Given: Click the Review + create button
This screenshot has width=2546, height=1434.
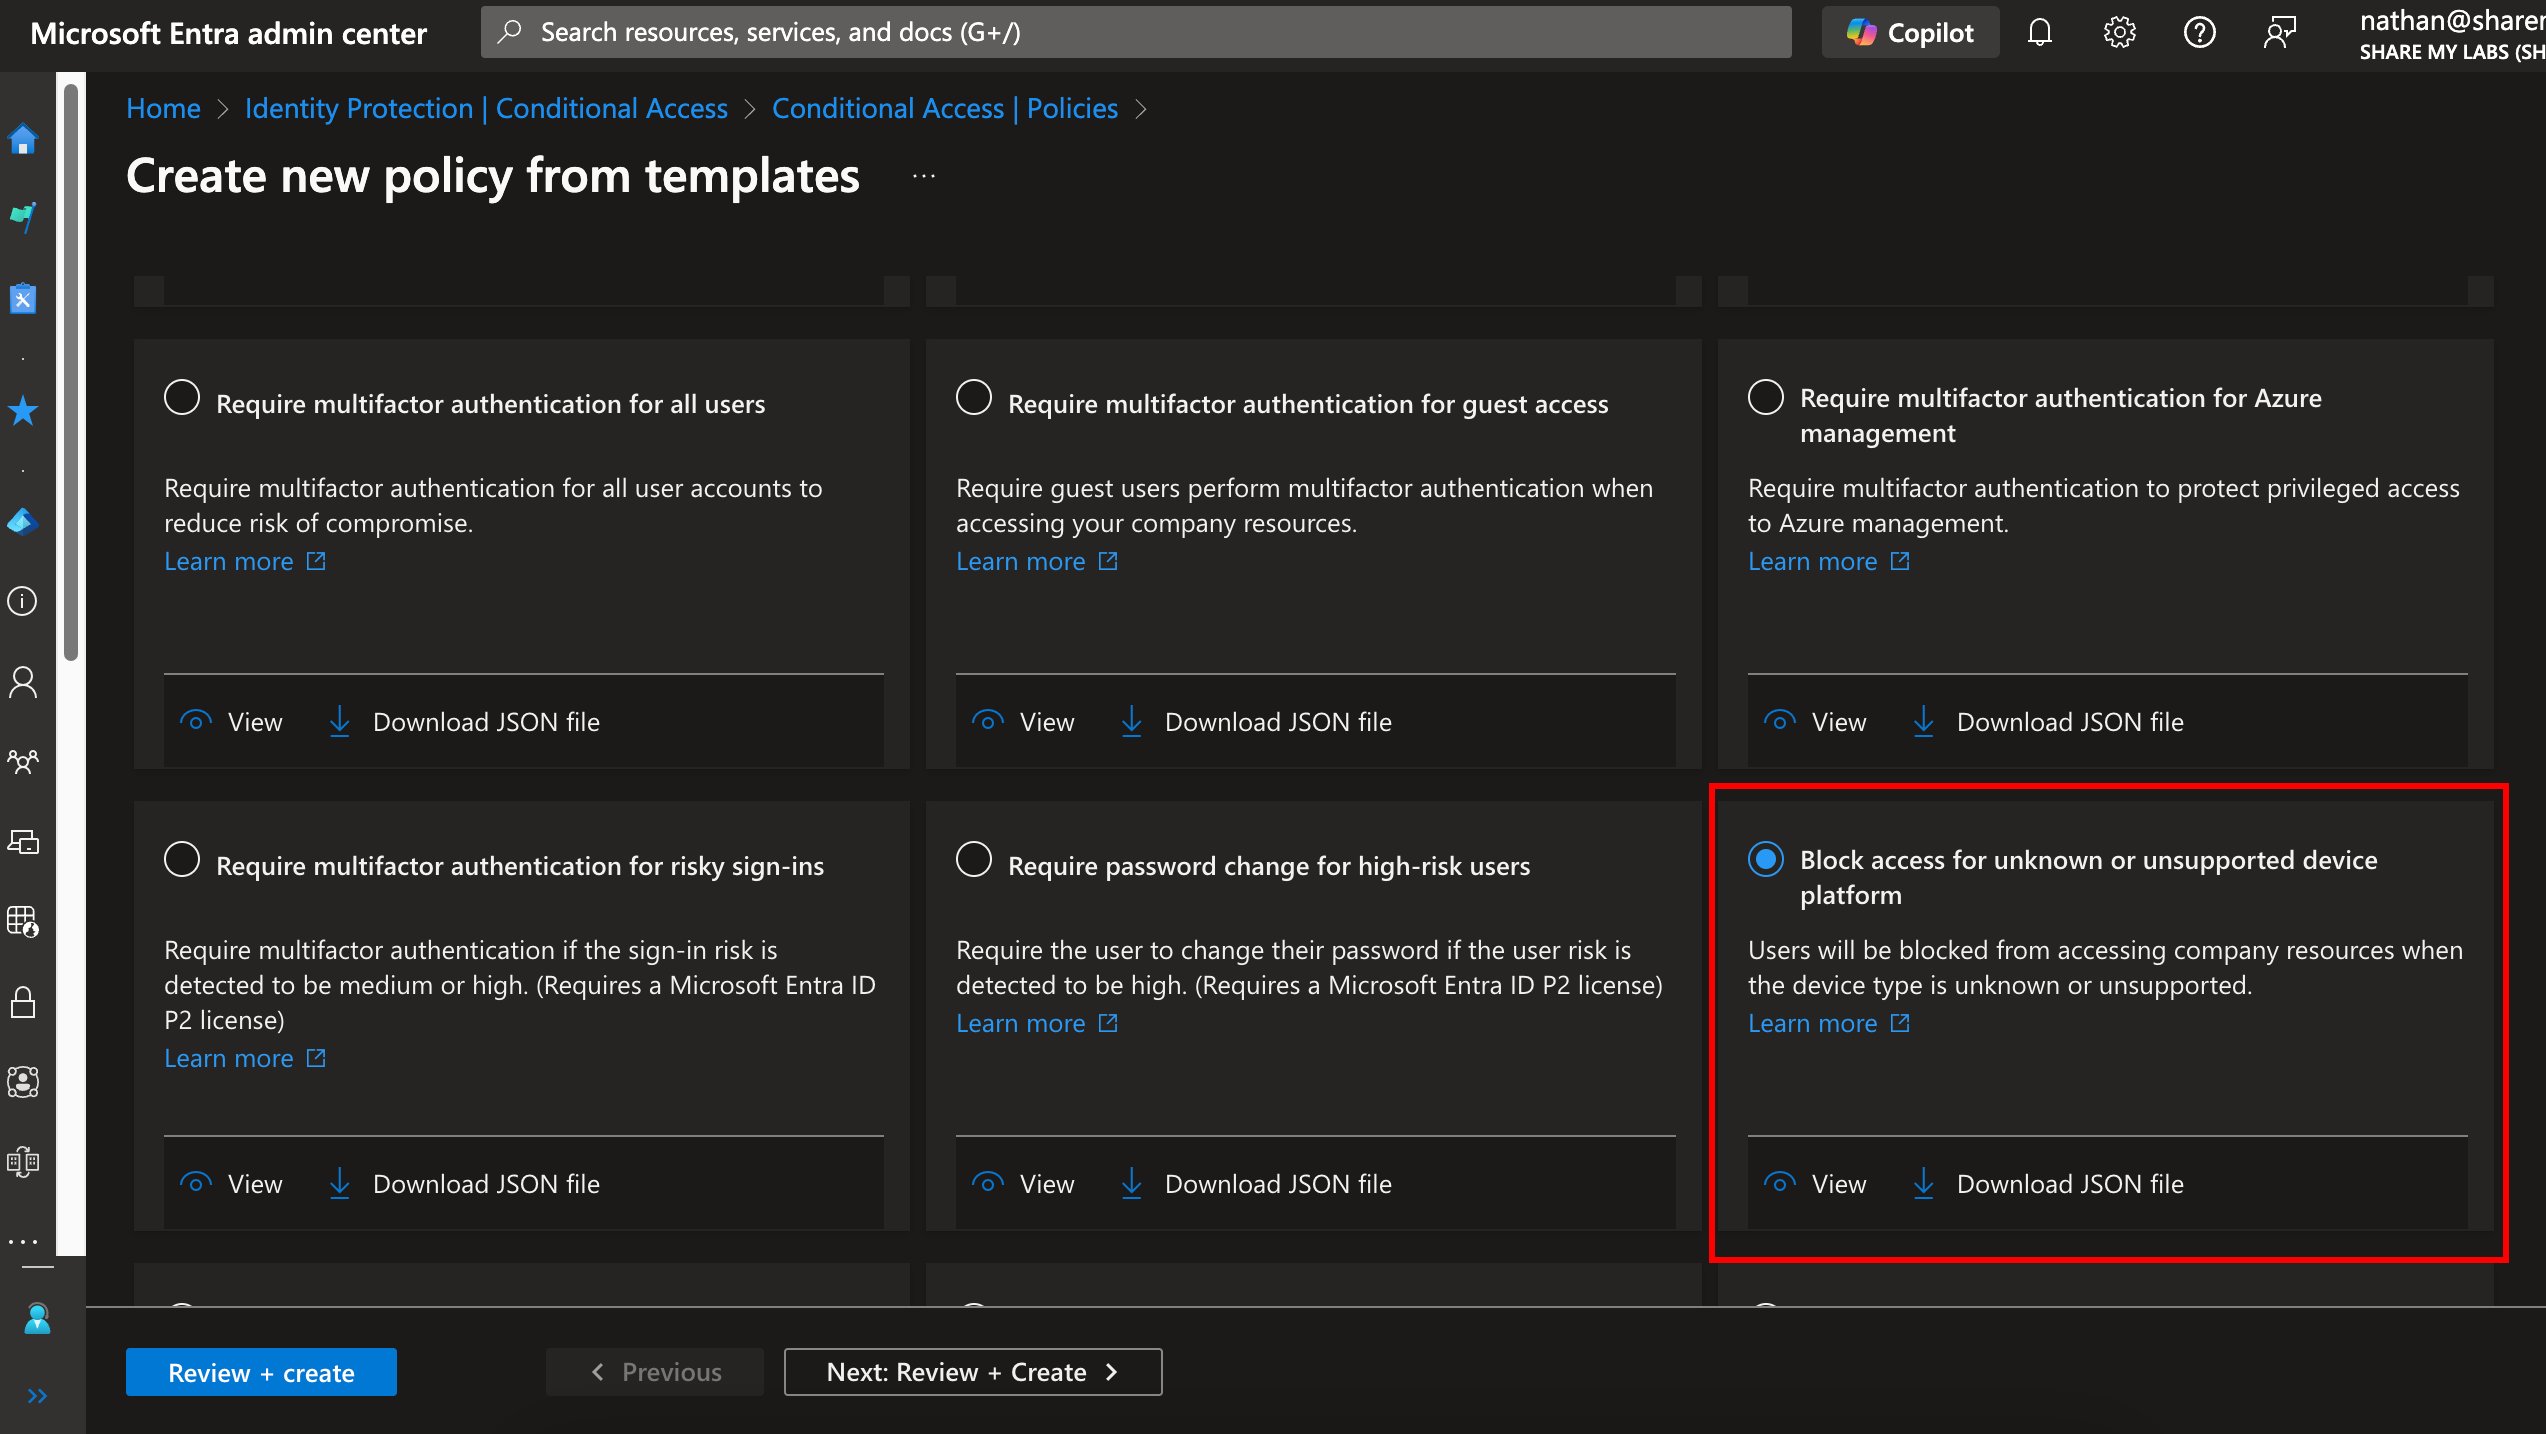Looking at the screenshot, I should 261,1372.
